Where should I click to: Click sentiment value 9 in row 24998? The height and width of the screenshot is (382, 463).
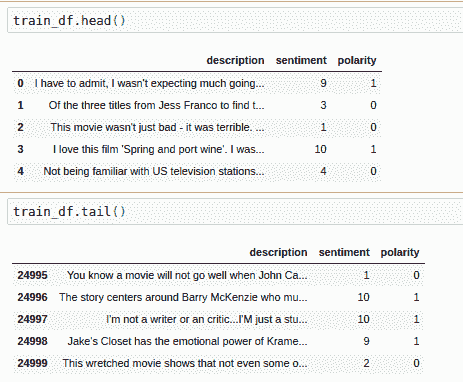click(366, 341)
